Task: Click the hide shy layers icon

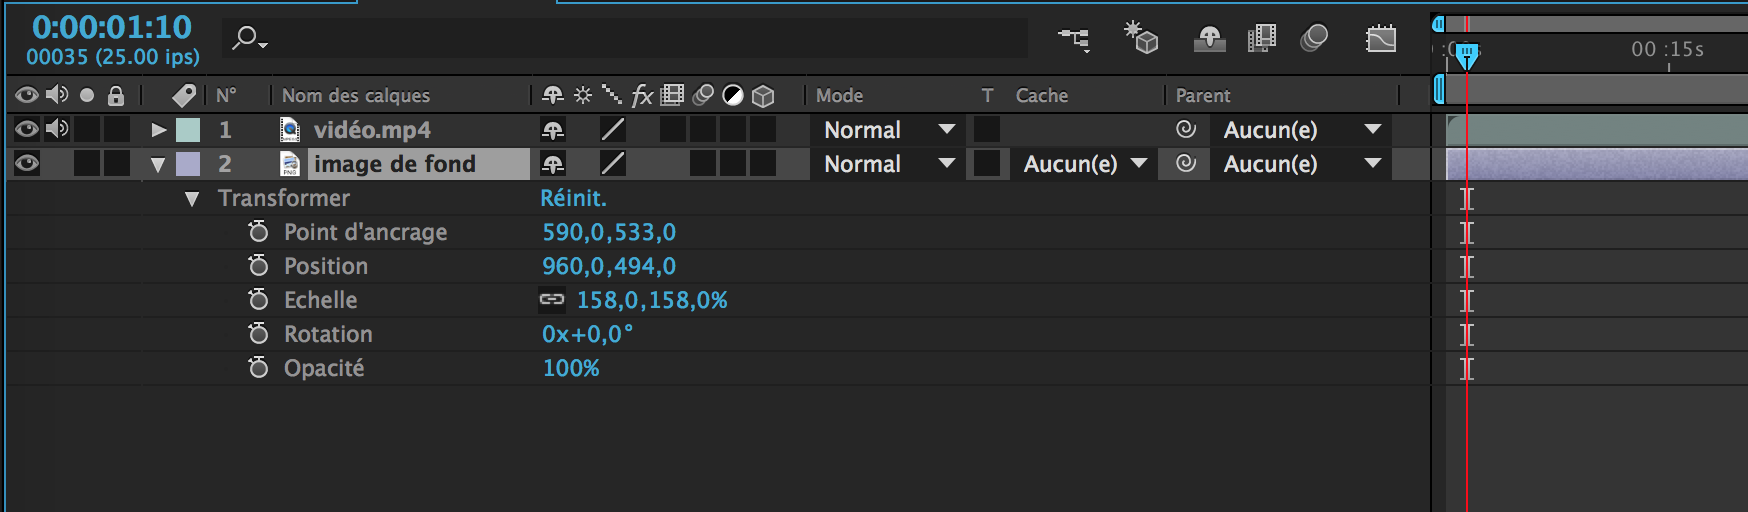Action: tap(1209, 39)
